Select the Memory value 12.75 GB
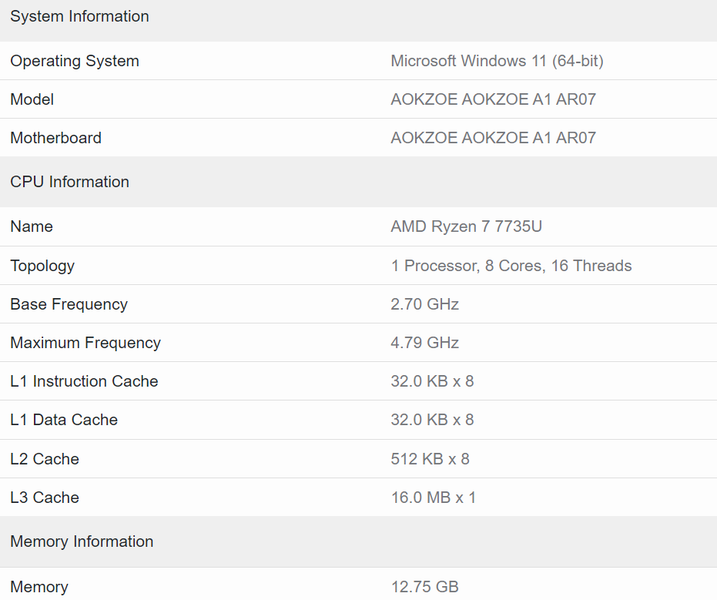 coord(424,587)
